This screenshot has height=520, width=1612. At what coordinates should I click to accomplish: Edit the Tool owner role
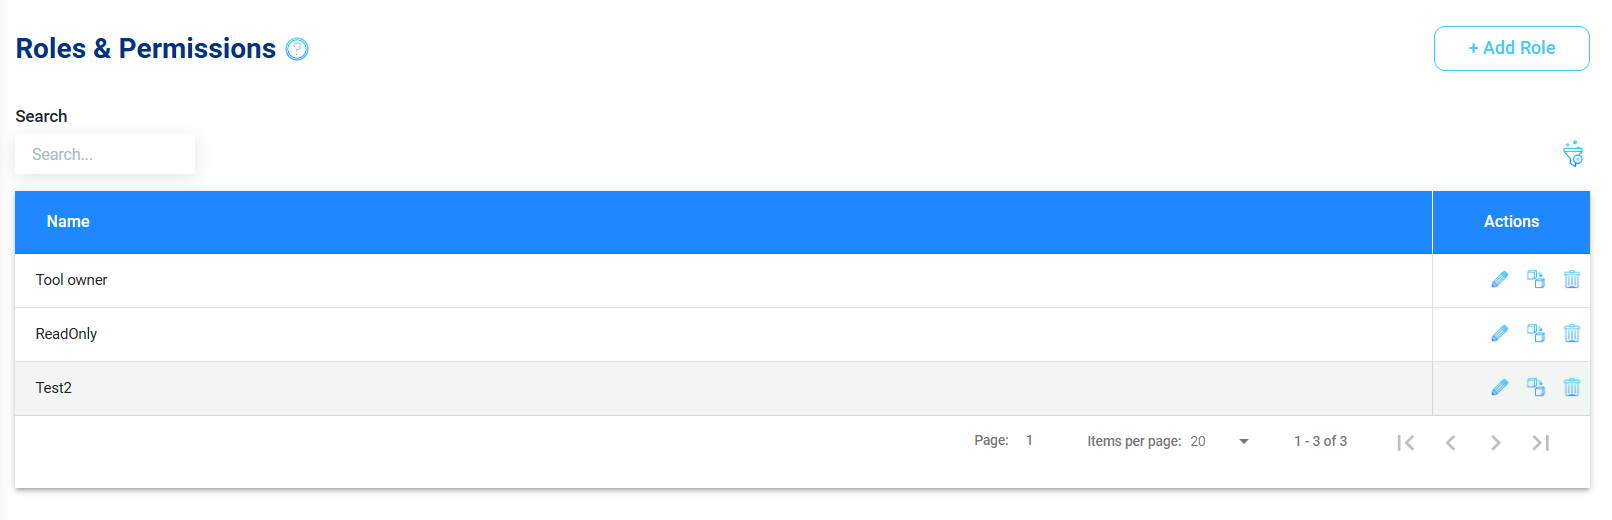[1499, 280]
